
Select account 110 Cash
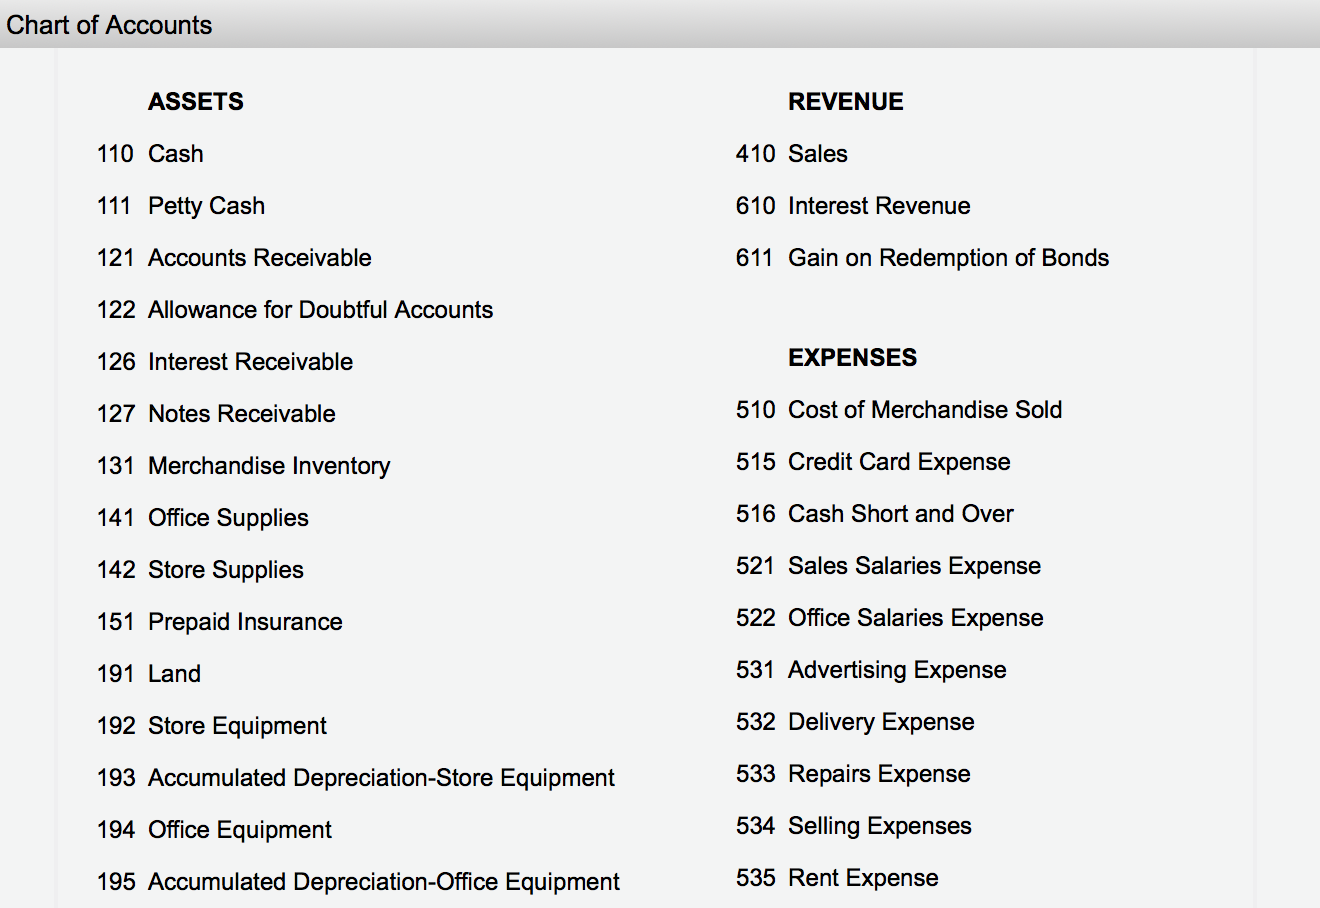tap(150, 154)
